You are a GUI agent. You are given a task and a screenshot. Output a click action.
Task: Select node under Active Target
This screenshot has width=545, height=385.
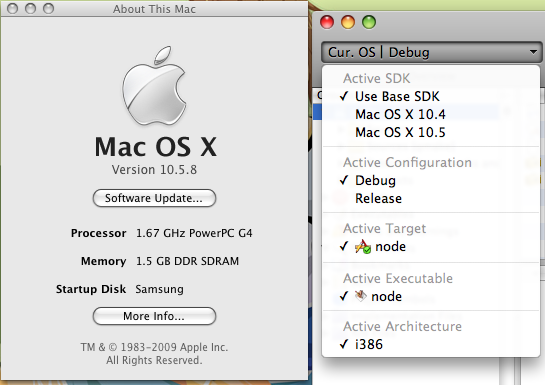(431, 246)
